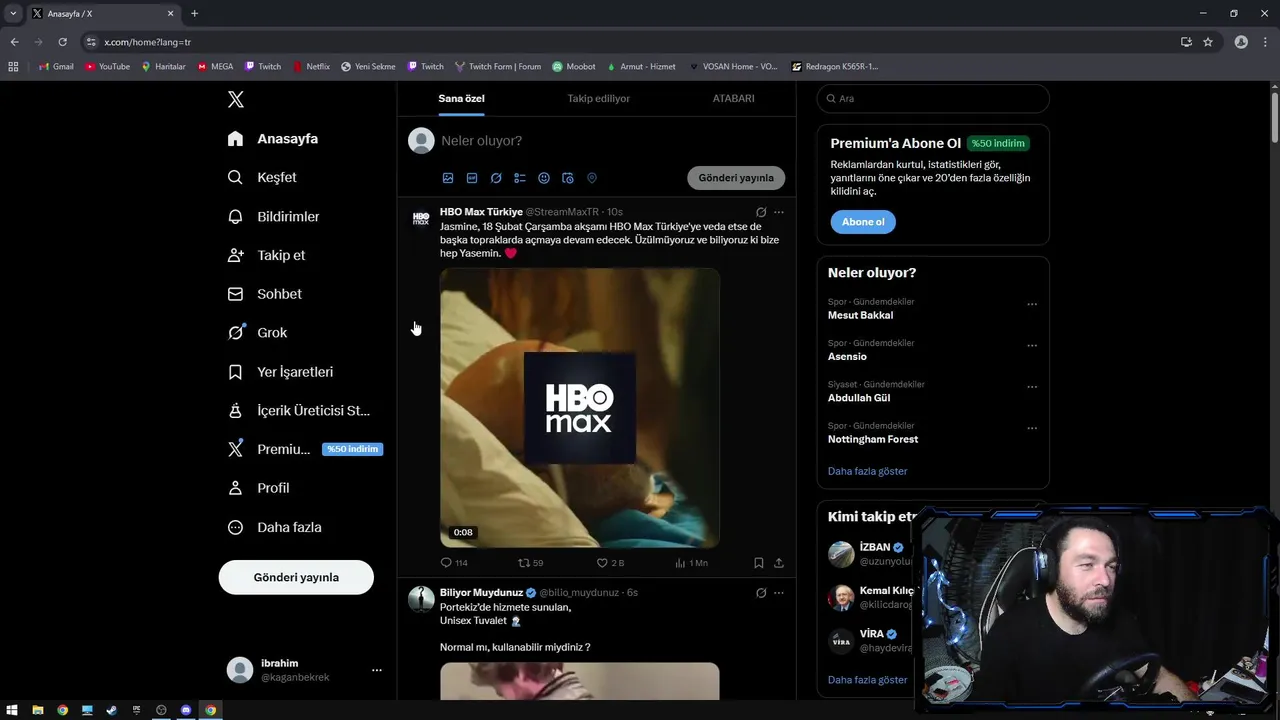Open Profil page
The width and height of the screenshot is (1280, 720).
[x=259, y=488]
